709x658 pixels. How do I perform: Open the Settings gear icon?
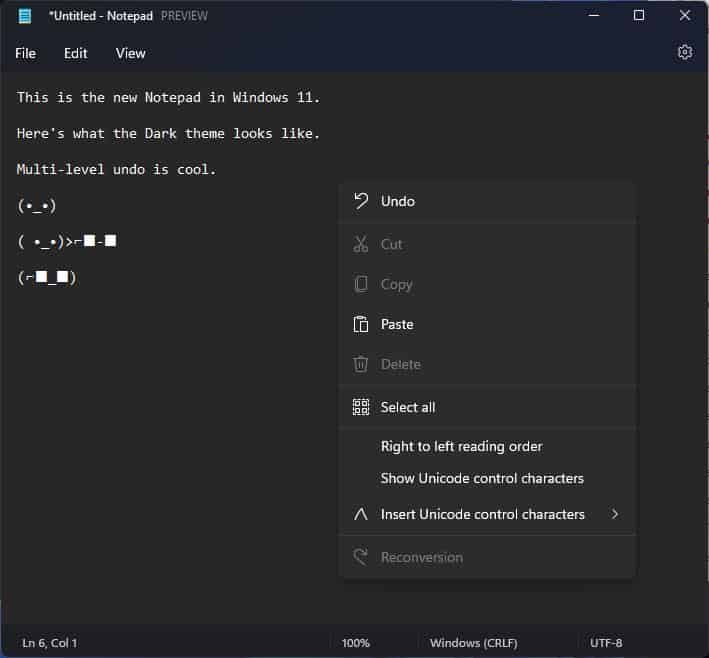685,53
